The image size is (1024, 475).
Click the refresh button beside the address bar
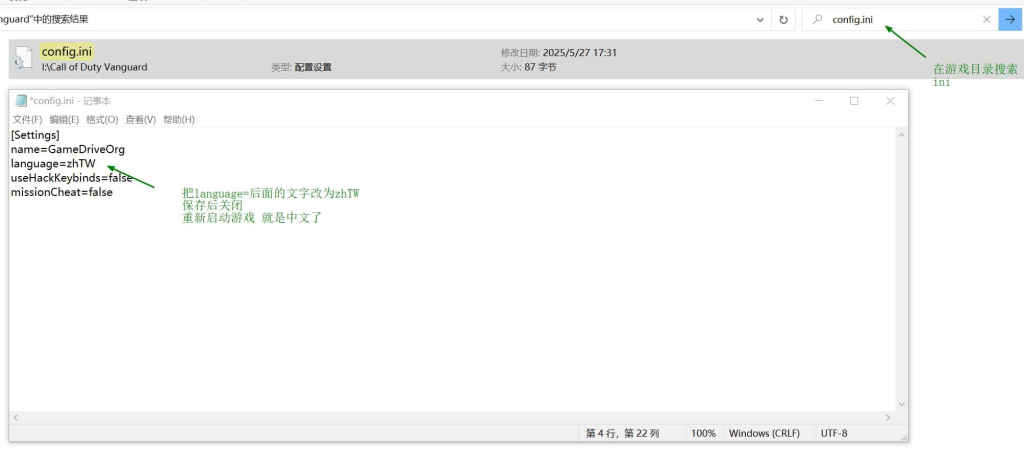click(x=783, y=19)
